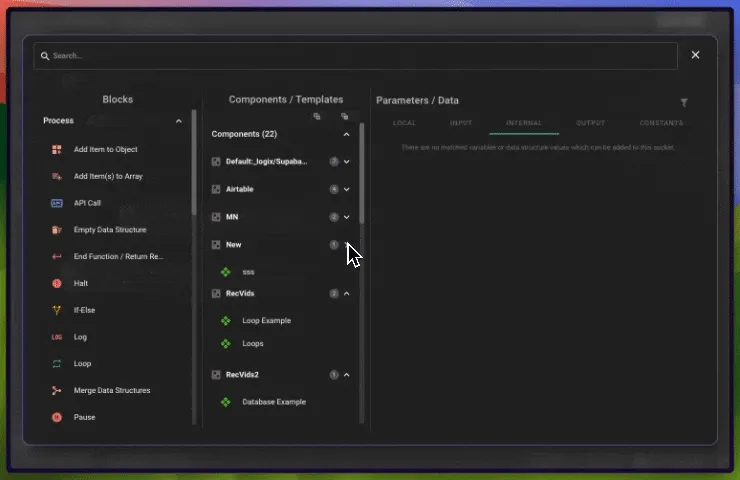Collapse the Process blocks section
Image resolution: width=740 pixels, height=480 pixels.
click(x=179, y=121)
